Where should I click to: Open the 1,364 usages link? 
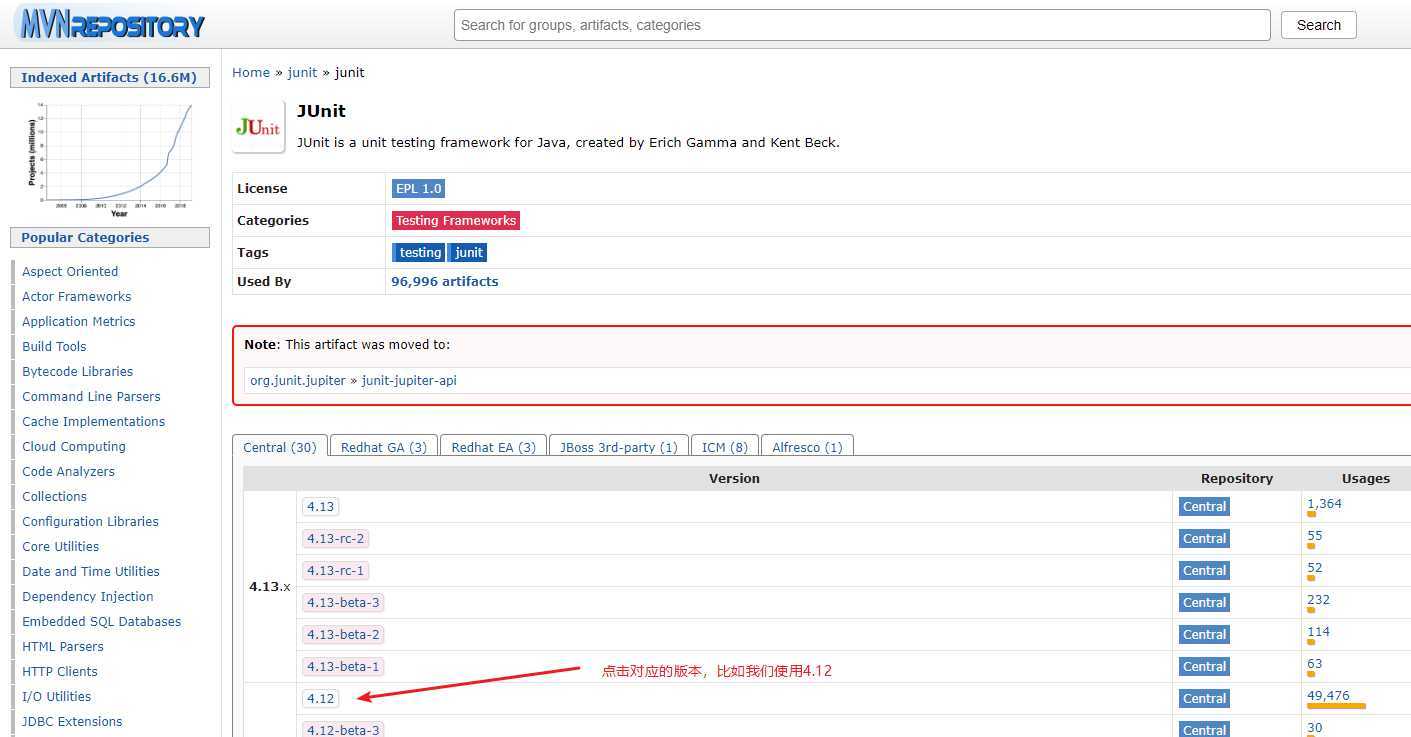coord(1324,503)
